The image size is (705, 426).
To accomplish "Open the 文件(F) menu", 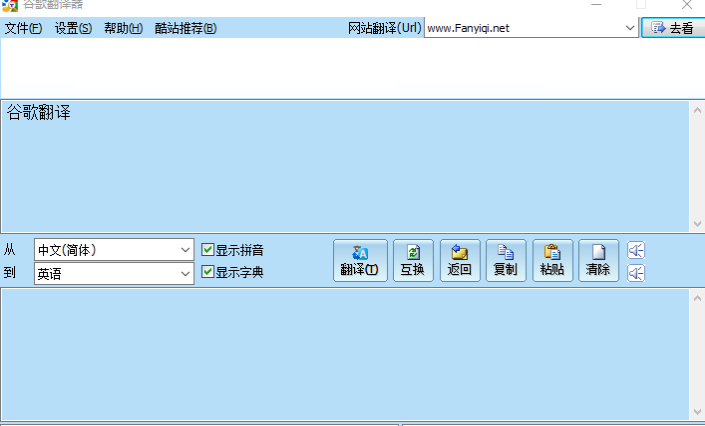I will 23,28.
